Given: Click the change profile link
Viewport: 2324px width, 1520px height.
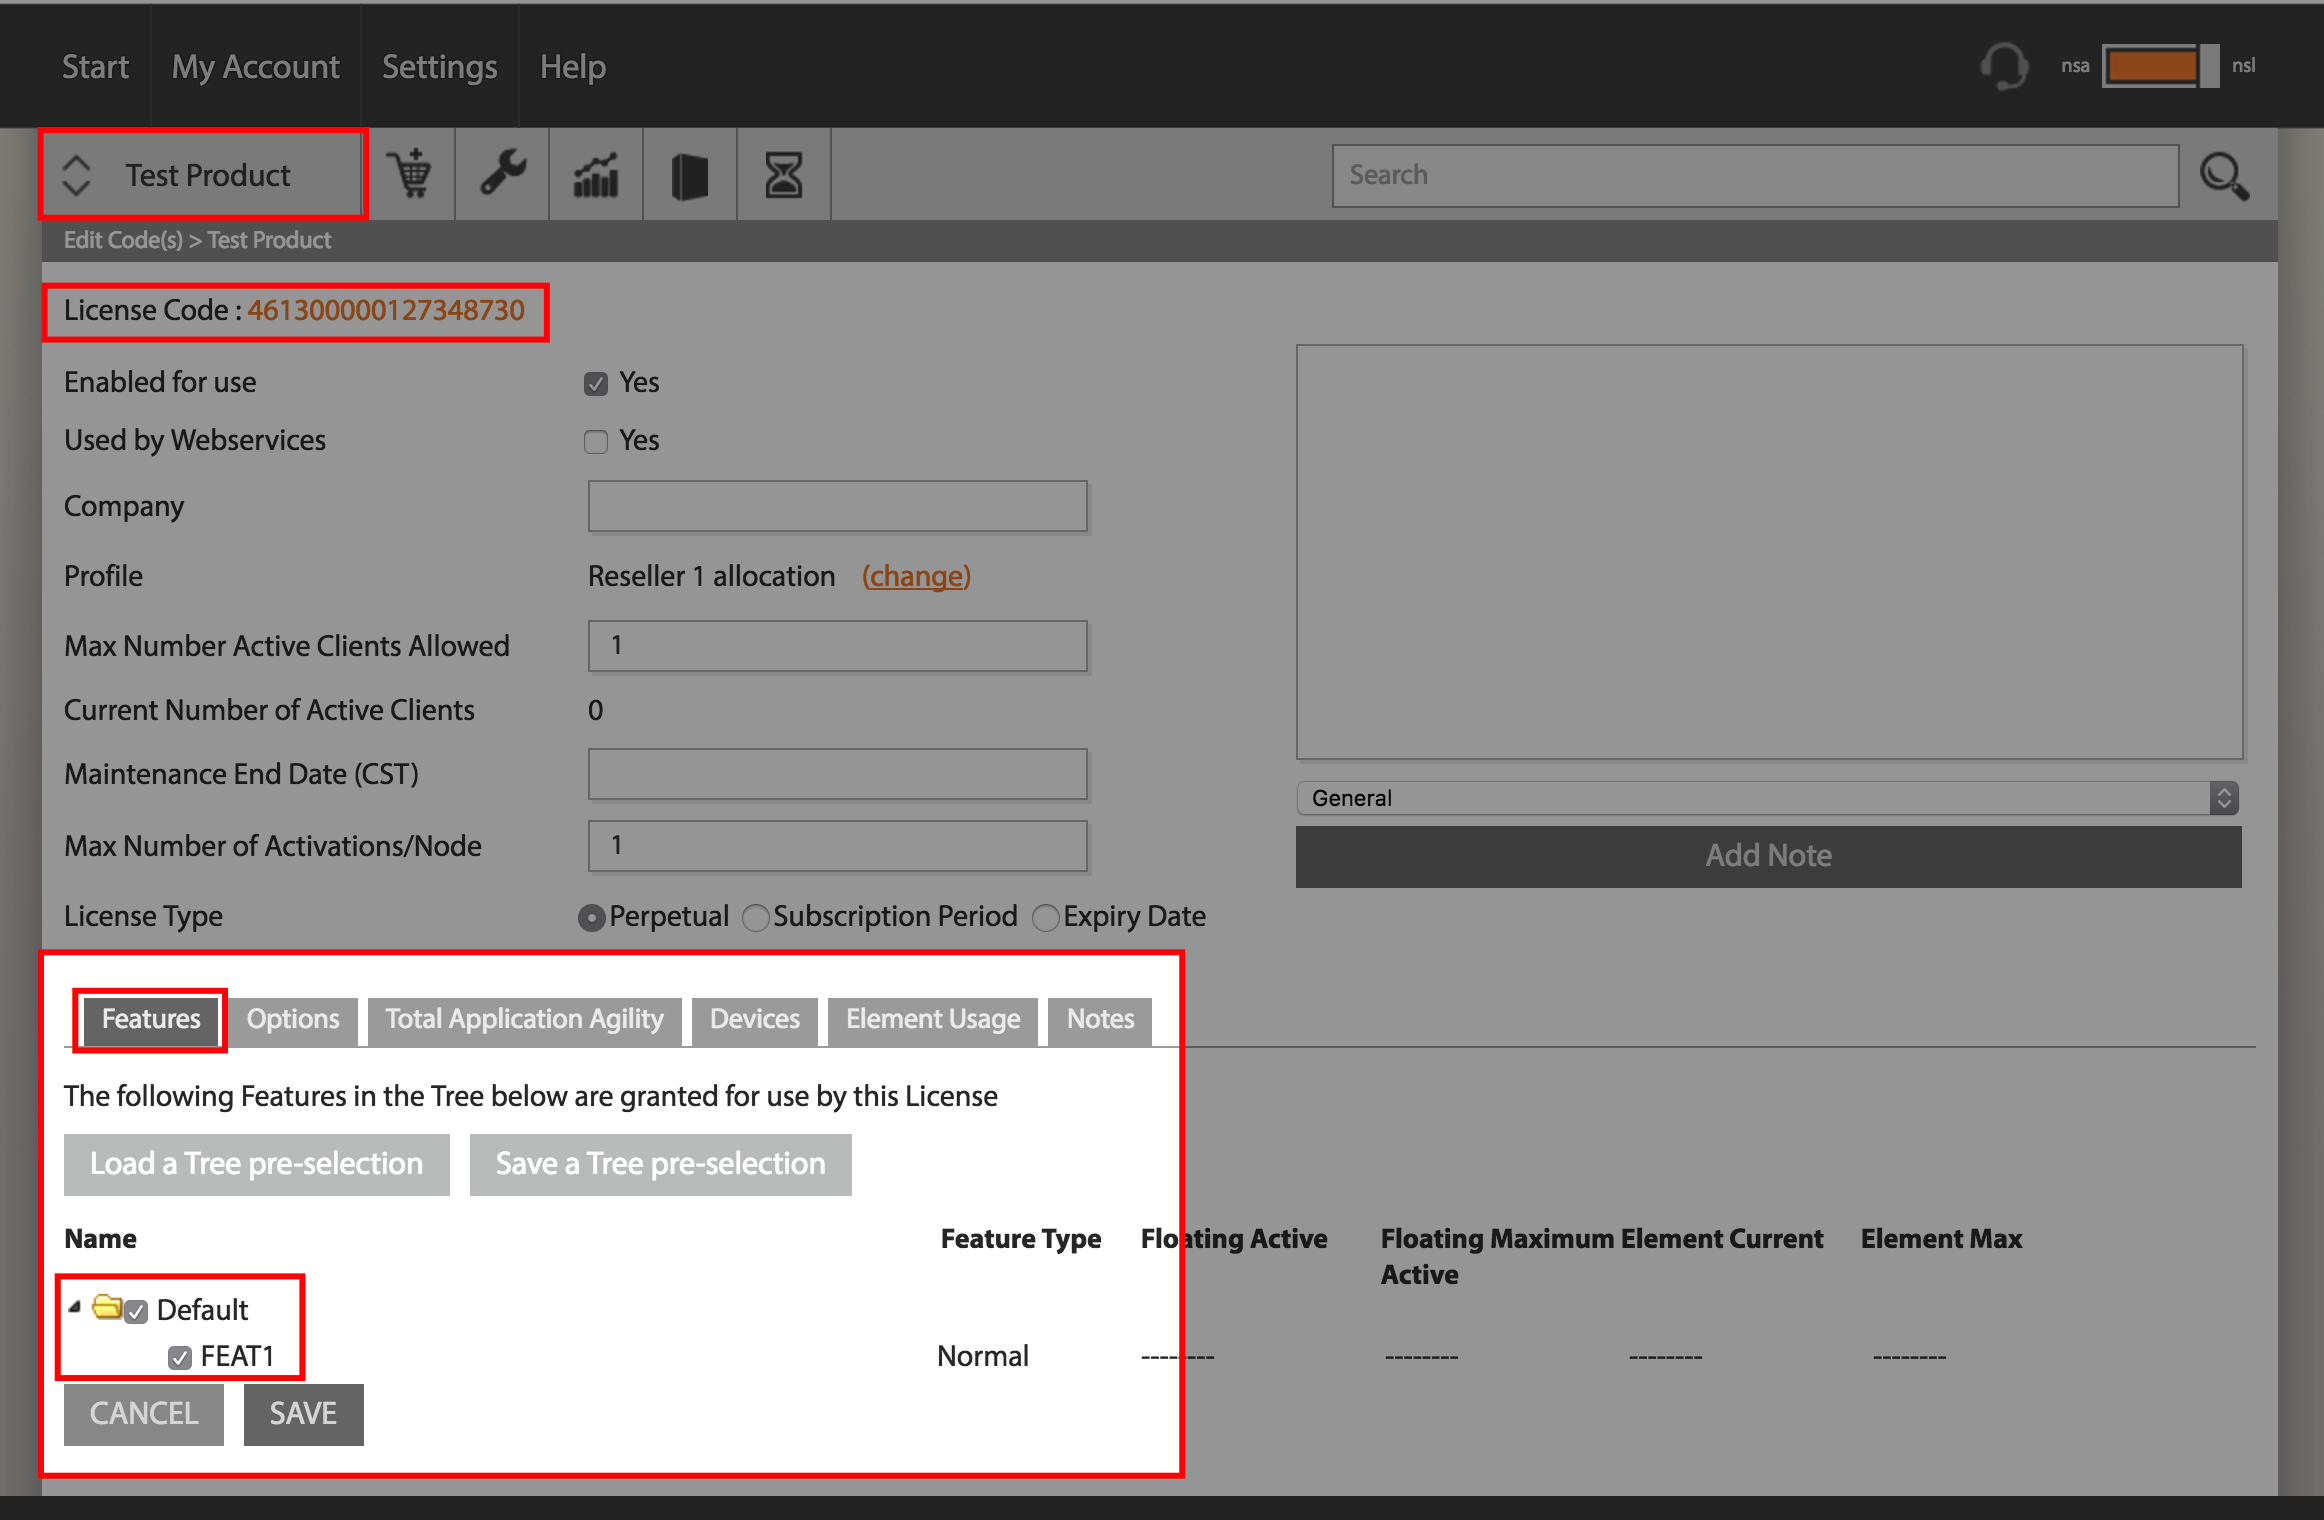Looking at the screenshot, I should (x=916, y=576).
